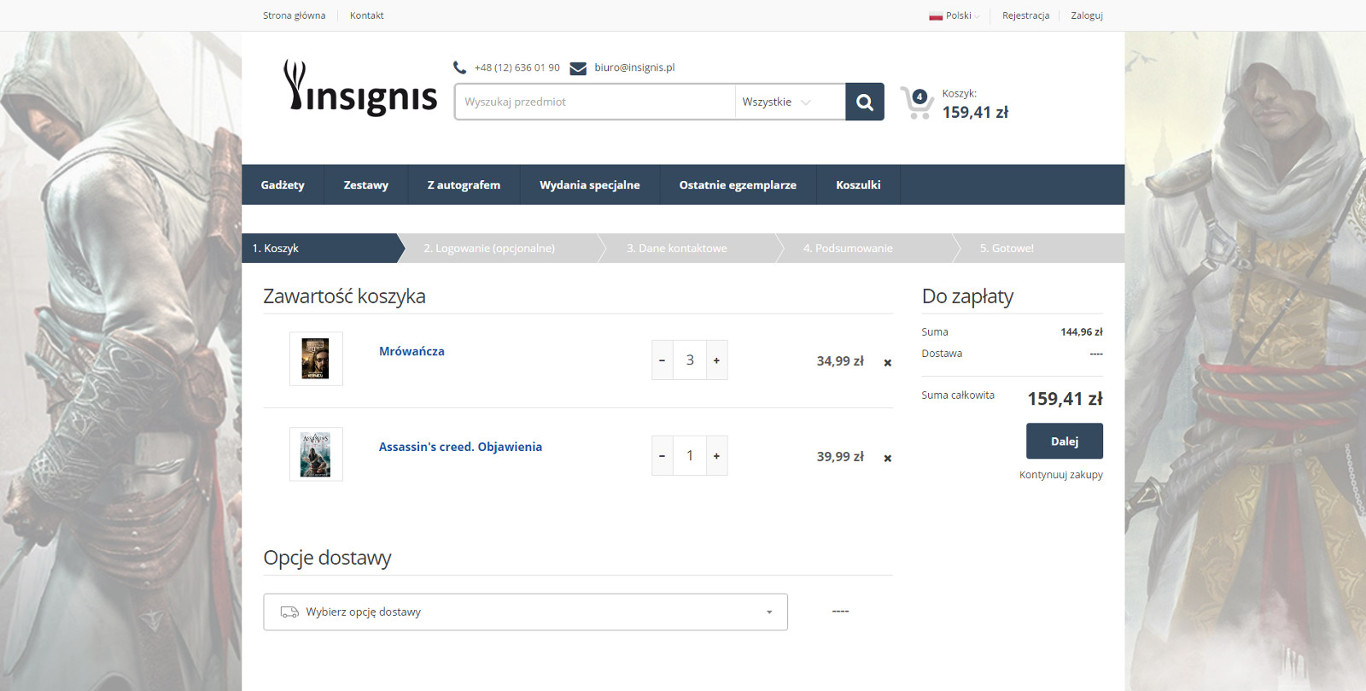Select step 5. Gotowe!

pyautogui.click(x=1040, y=248)
